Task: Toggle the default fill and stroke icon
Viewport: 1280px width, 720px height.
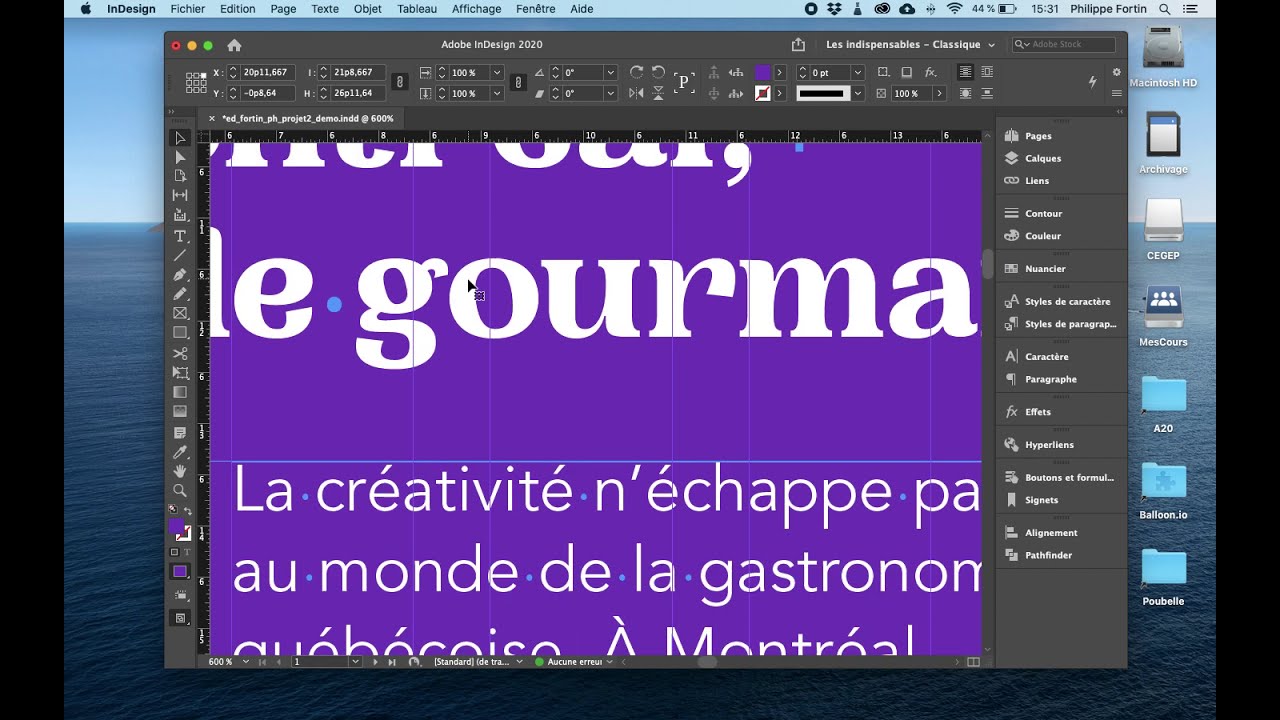Action: click(172, 510)
